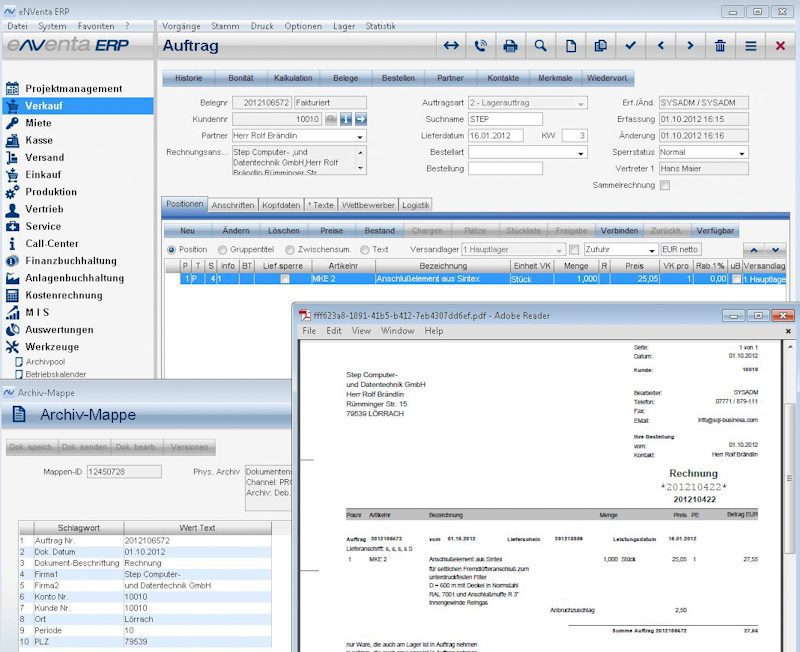Open the hamburger list menu icon
The width and height of the screenshot is (800, 652).
(x=751, y=46)
